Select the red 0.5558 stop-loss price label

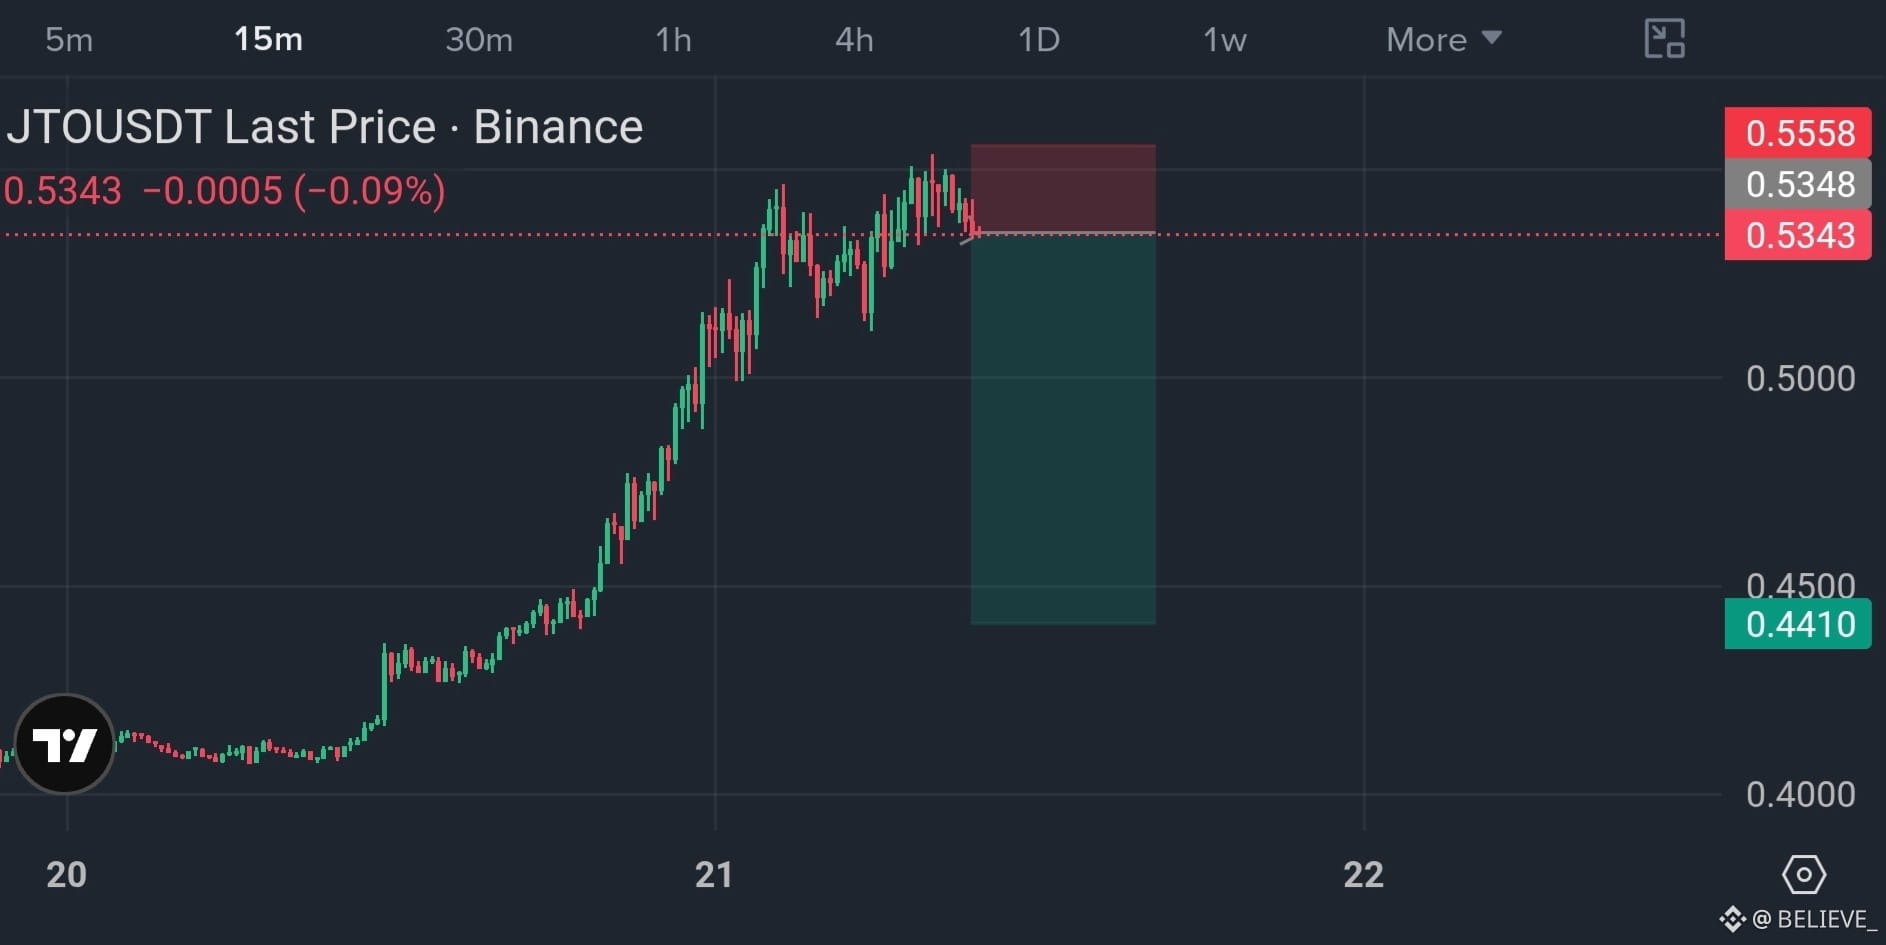pyautogui.click(x=1798, y=132)
